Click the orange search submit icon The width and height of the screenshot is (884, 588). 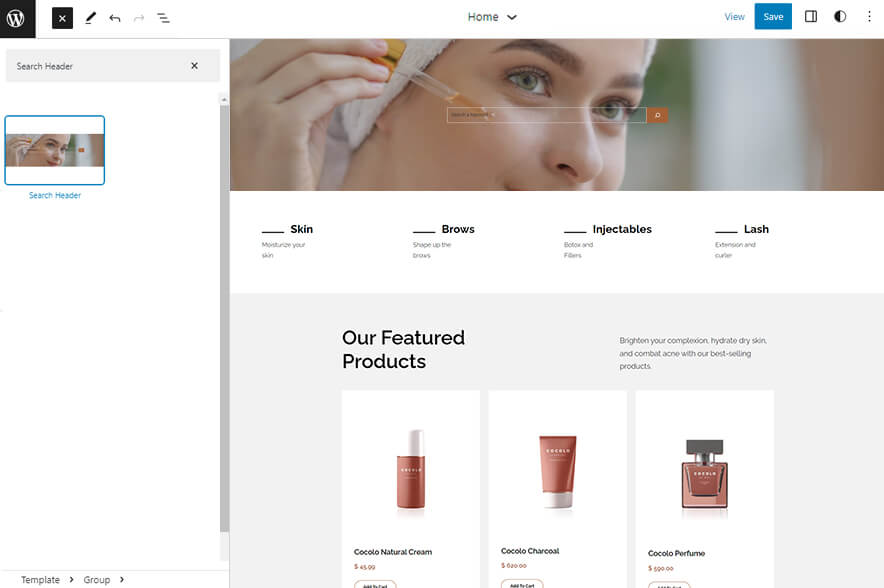657,114
